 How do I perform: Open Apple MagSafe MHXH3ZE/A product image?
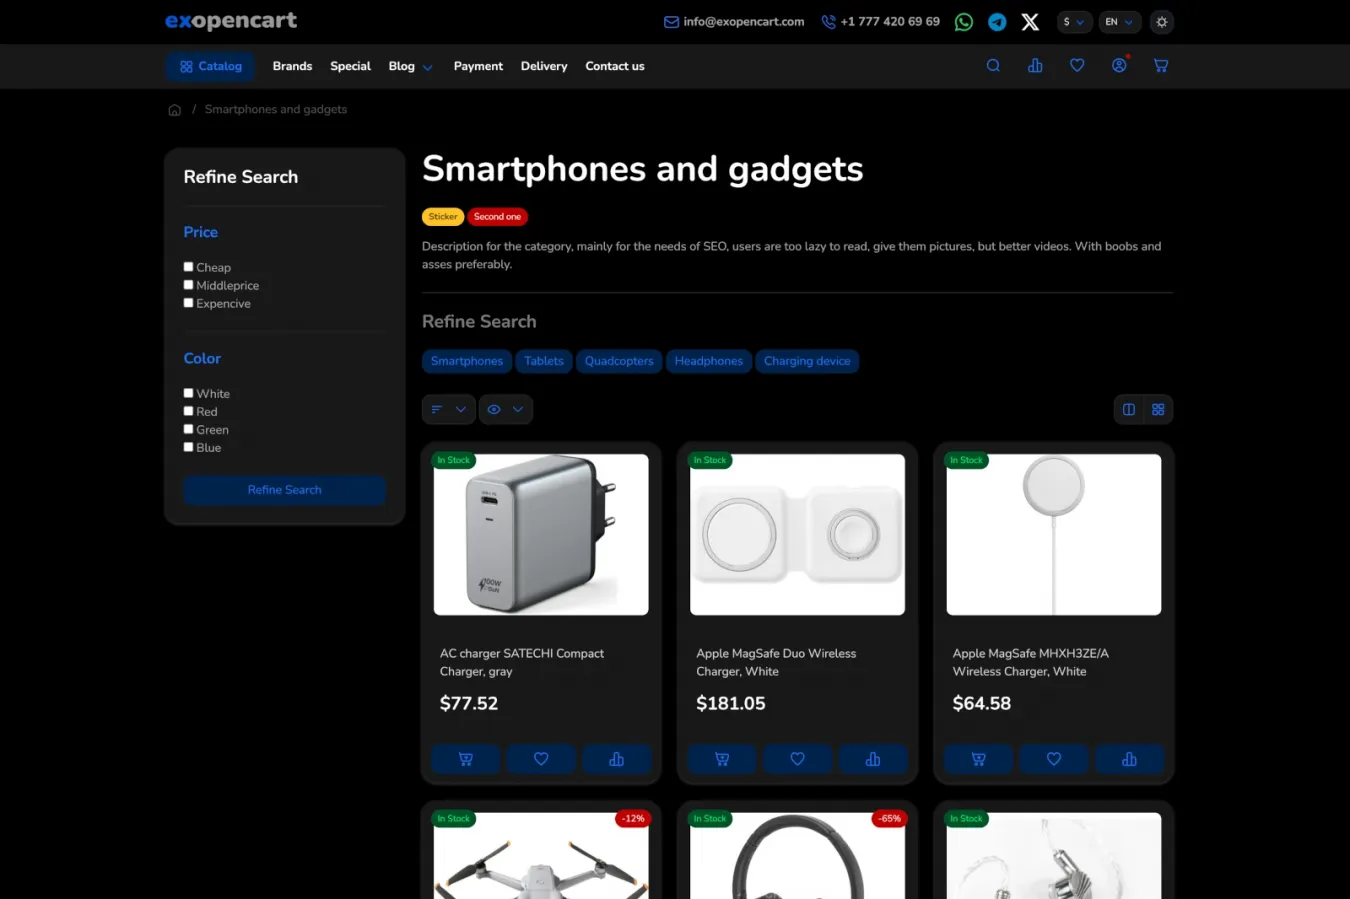tap(1053, 535)
